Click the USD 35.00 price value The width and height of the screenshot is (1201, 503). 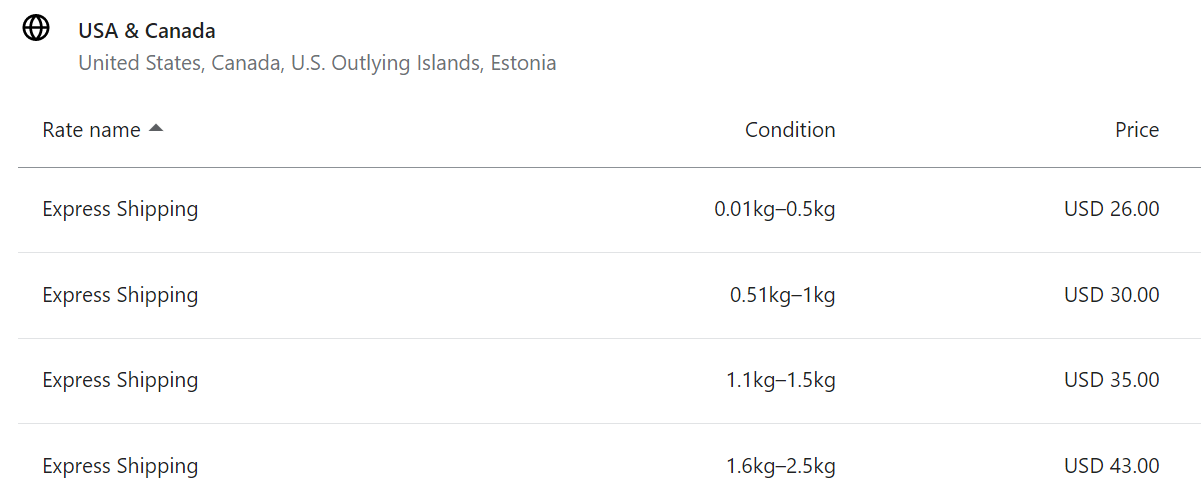(1112, 380)
